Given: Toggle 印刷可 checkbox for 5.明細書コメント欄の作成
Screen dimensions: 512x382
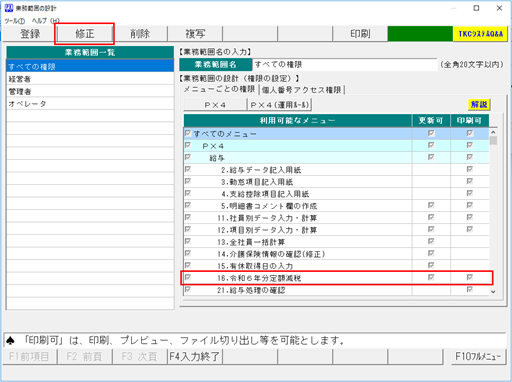Looking at the screenshot, I should (x=470, y=205).
